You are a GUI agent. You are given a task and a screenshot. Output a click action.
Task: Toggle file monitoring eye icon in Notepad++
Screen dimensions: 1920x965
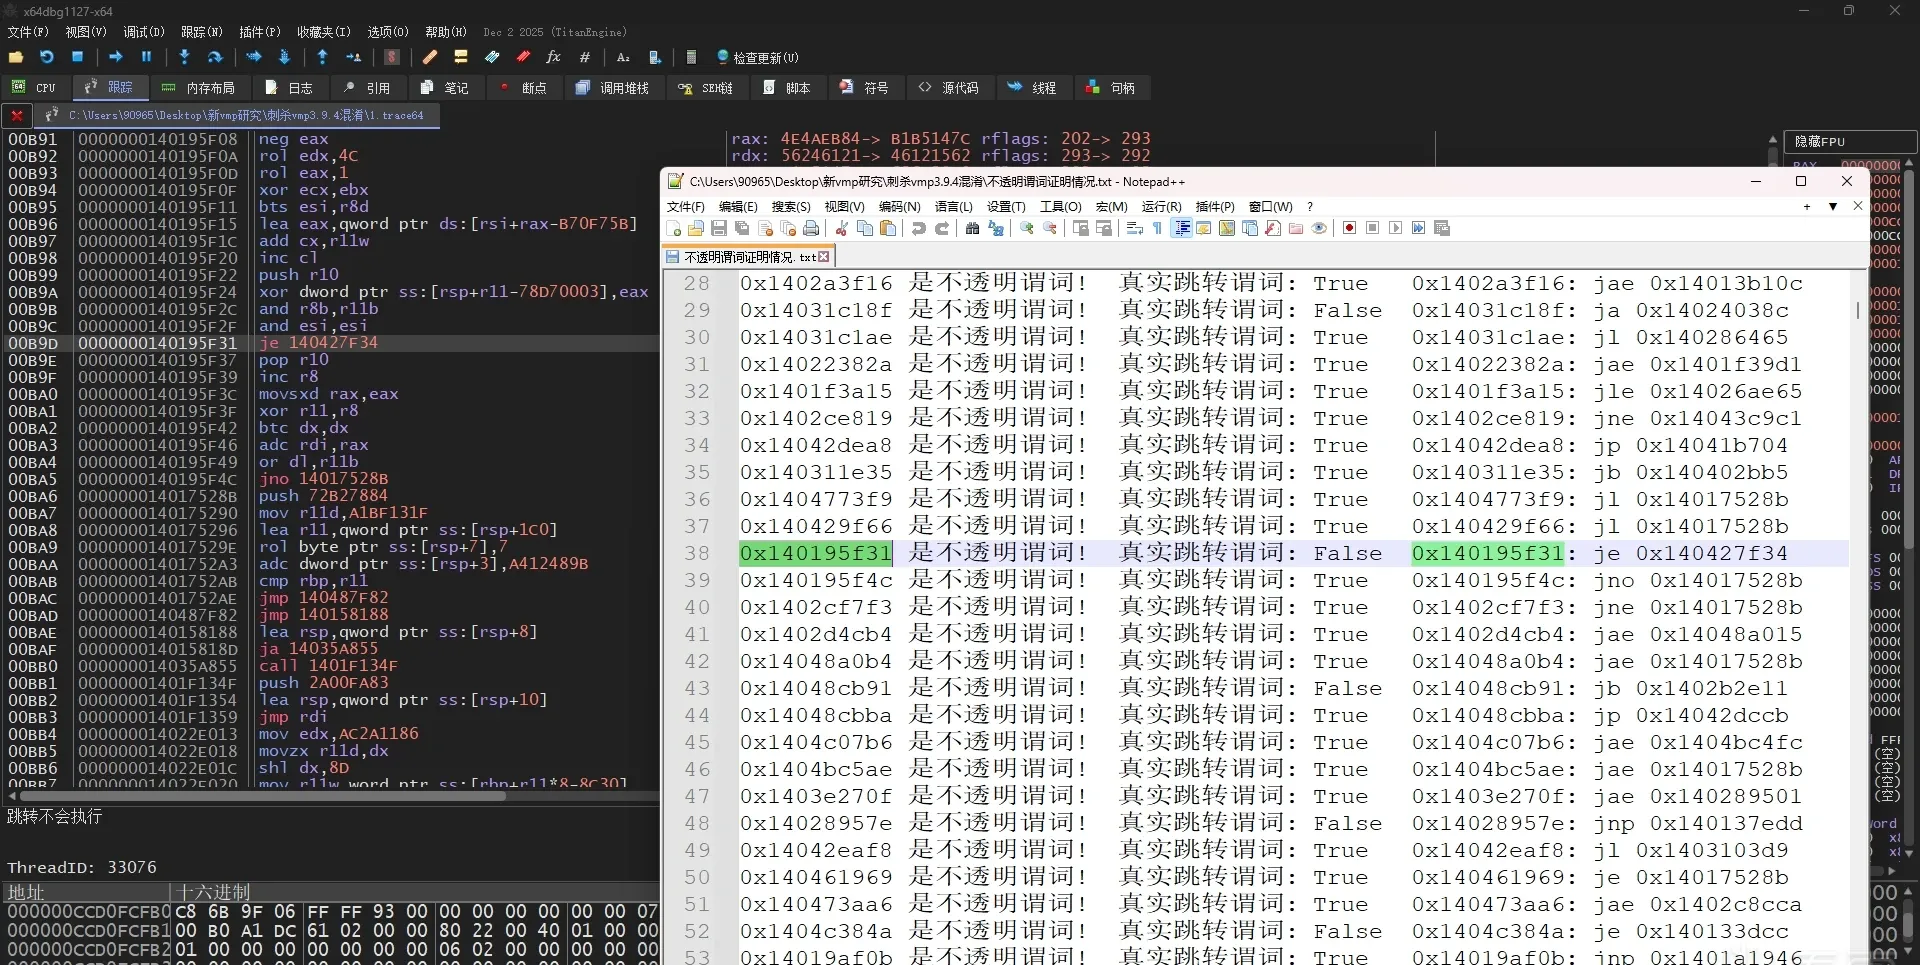[1319, 228]
